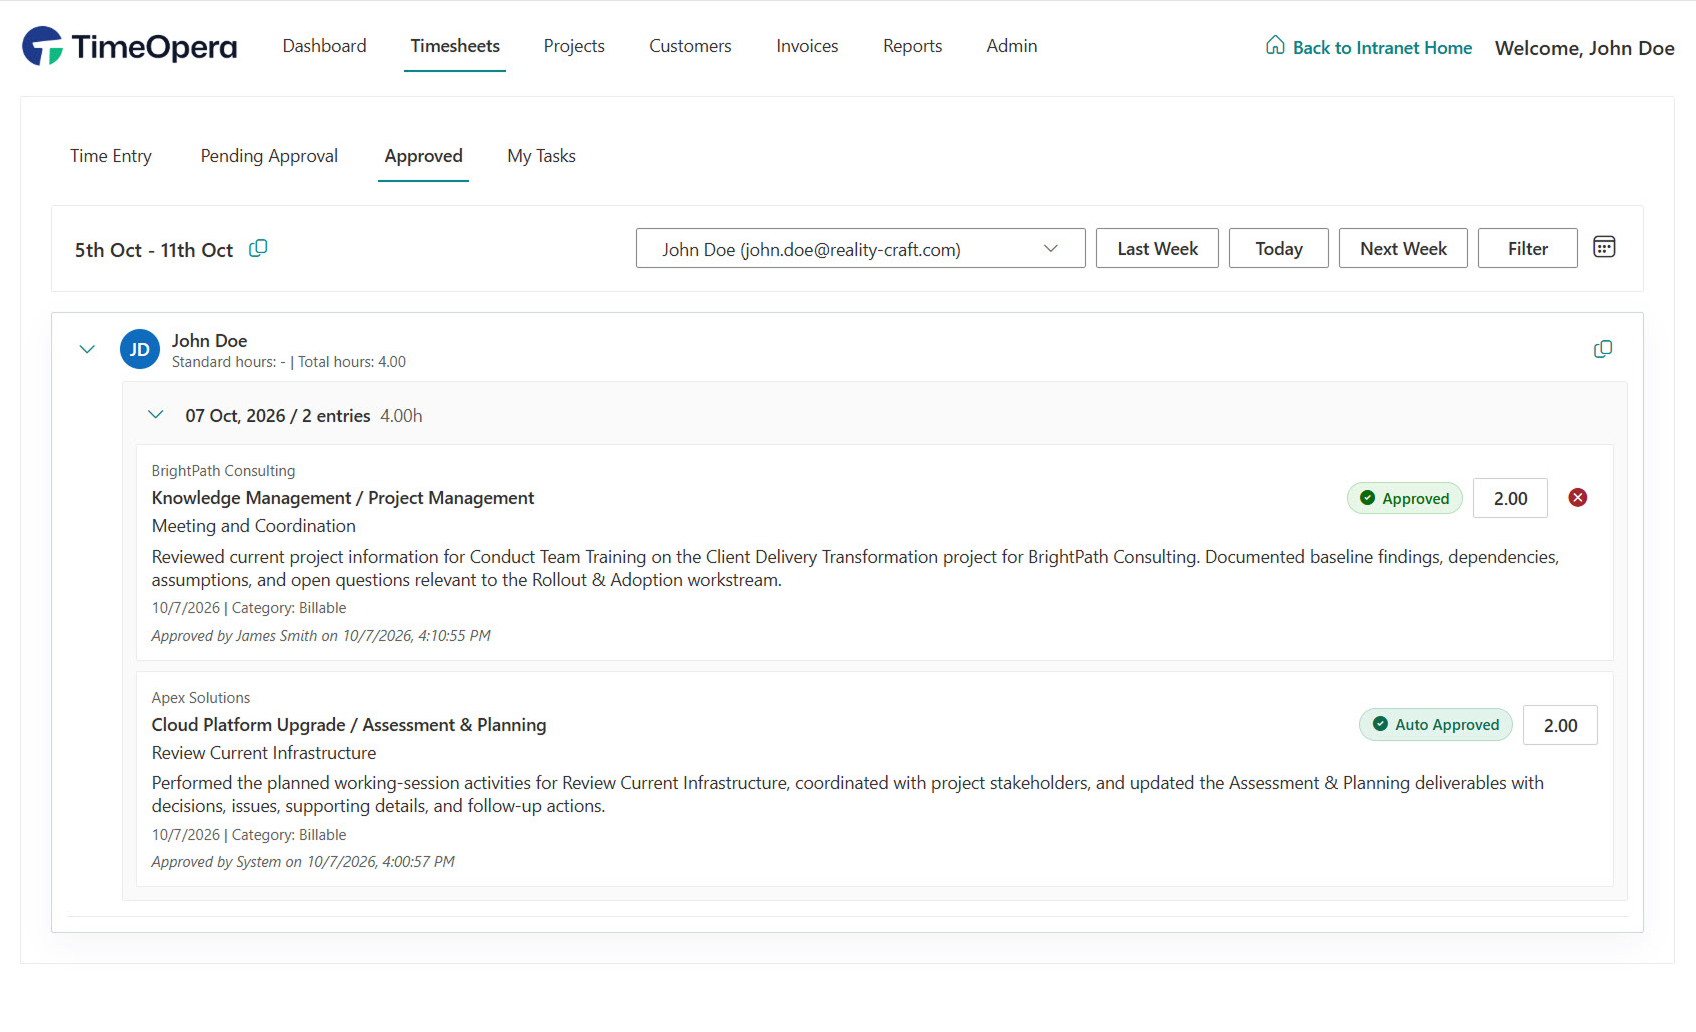Switch to the My Tasks tab
The height and width of the screenshot is (1032, 1696).
point(541,156)
